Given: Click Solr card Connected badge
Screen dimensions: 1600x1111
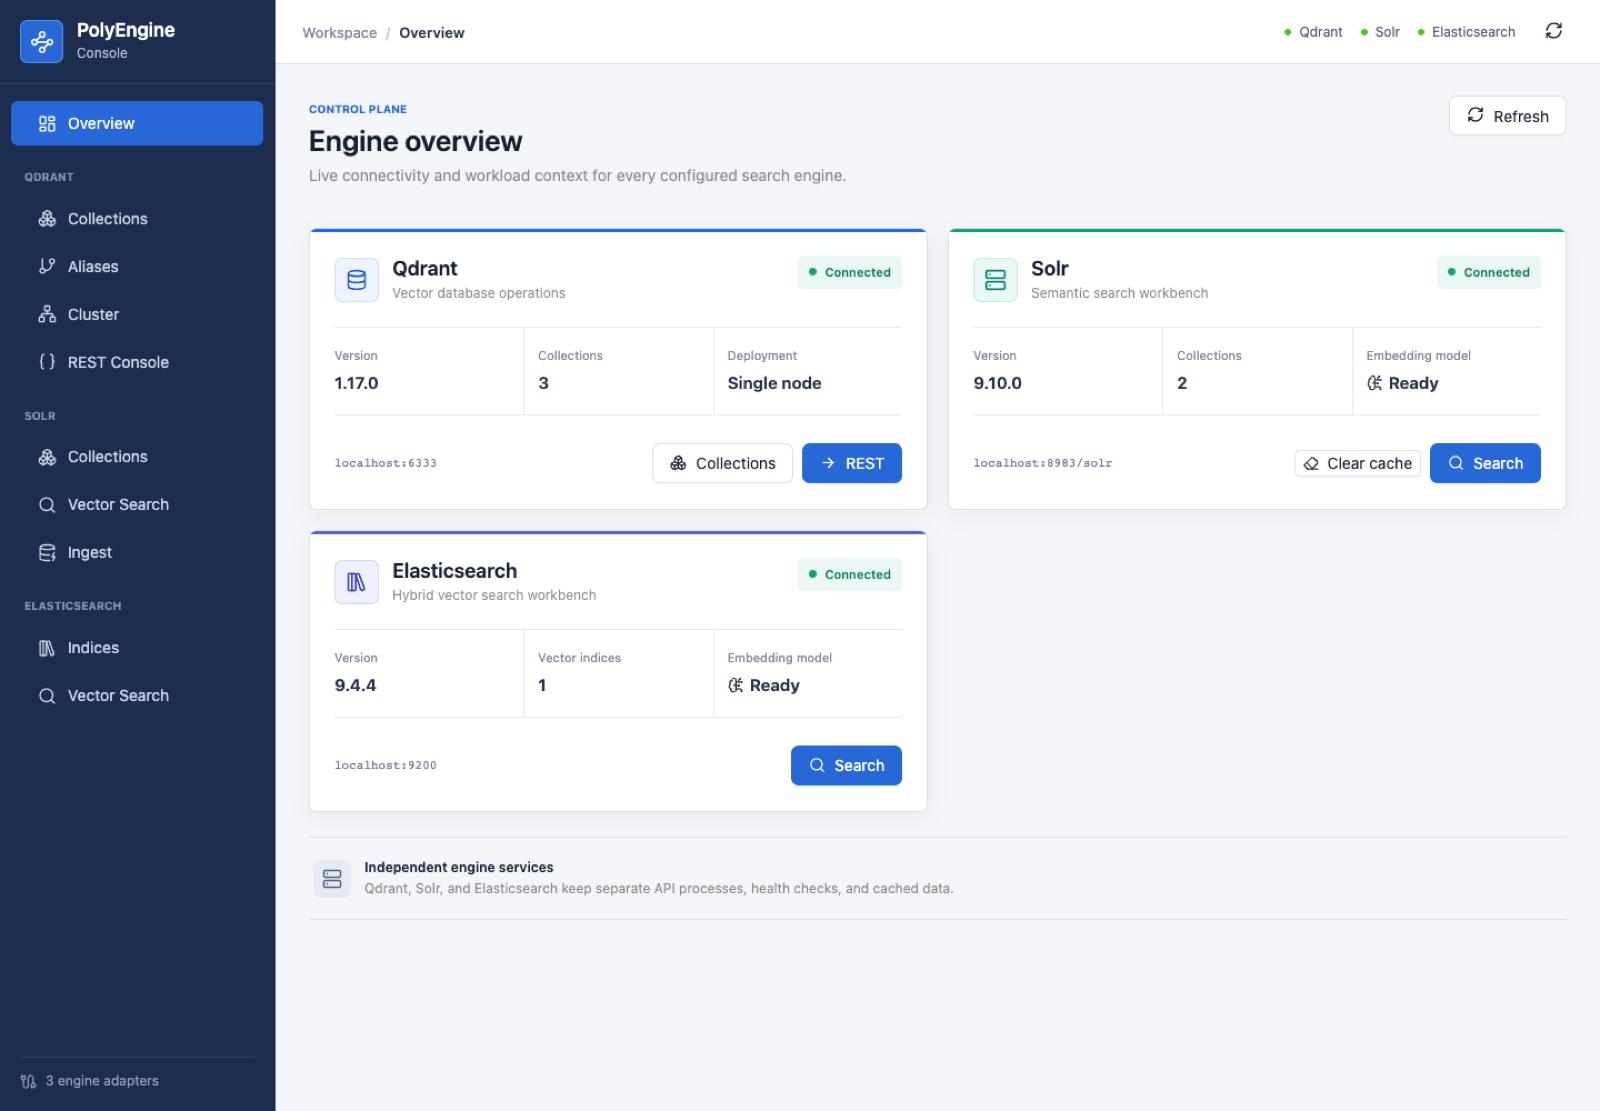Looking at the screenshot, I should [x=1489, y=272].
